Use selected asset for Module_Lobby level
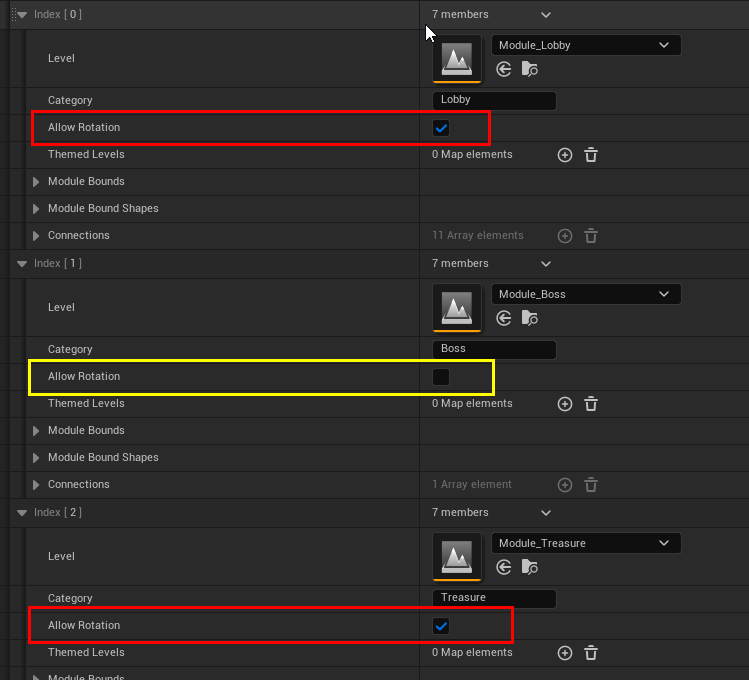749x680 pixels. click(503, 69)
